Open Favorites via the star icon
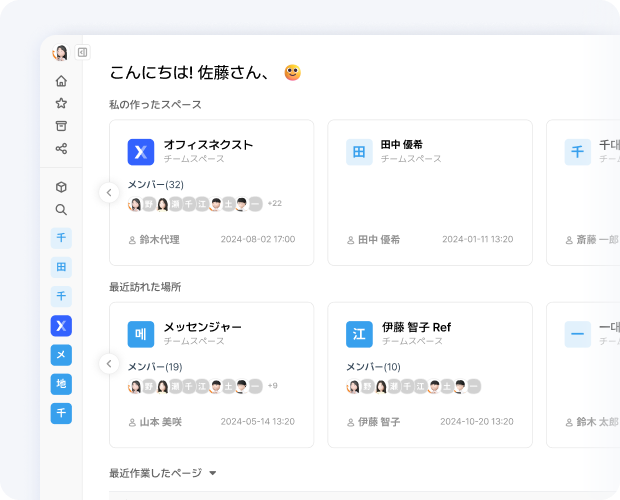The width and height of the screenshot is (620, 500). (61, 103)
